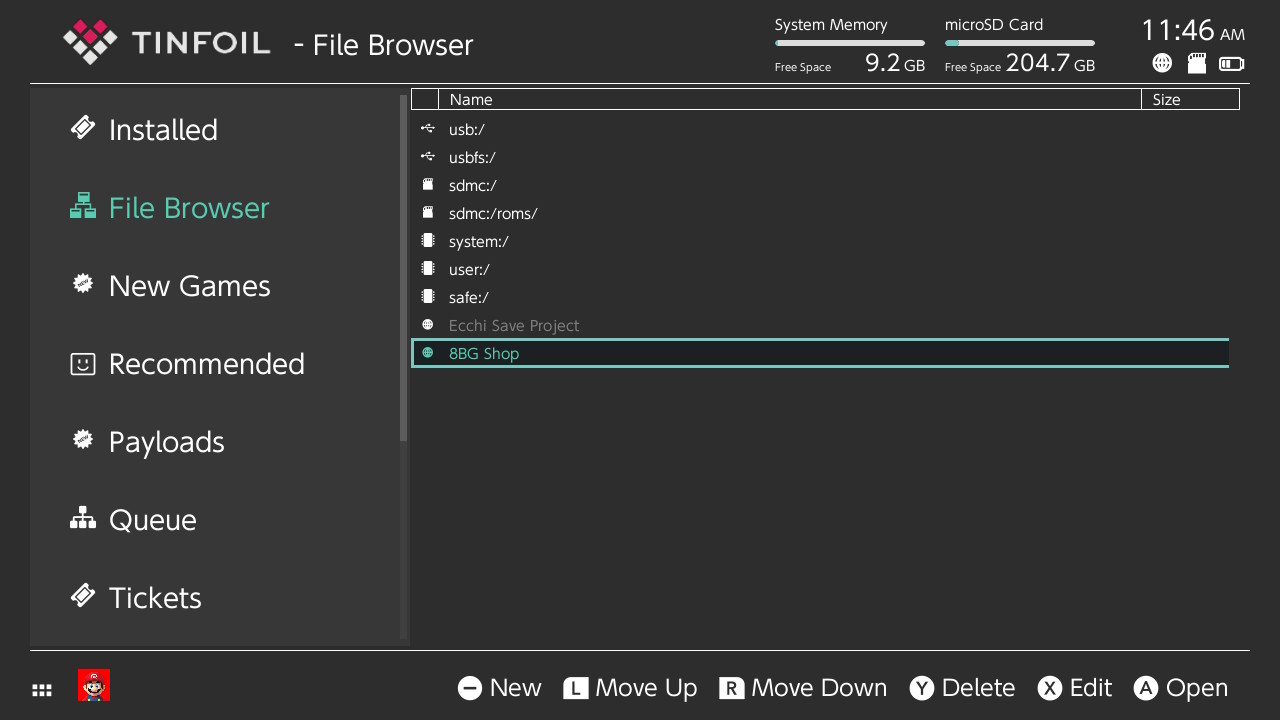Click the battery status icon

pos(1232,64)
